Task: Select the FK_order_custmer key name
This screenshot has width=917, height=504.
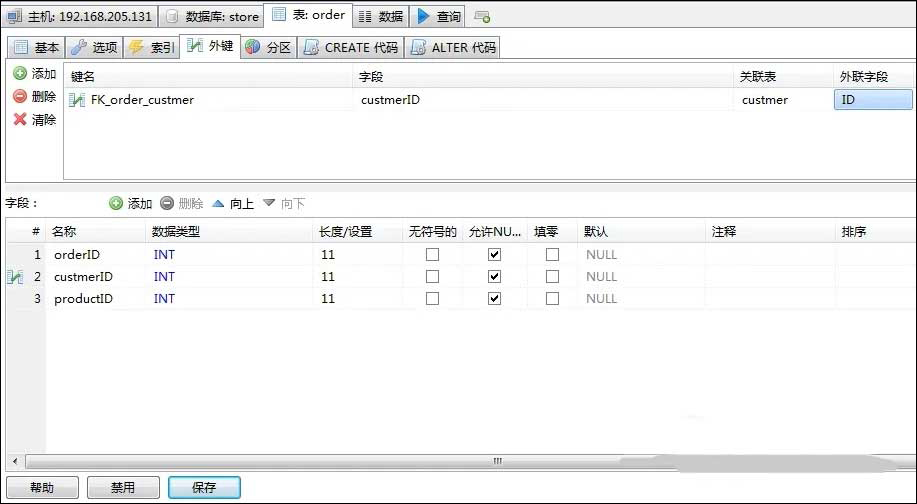Action: (142, 100)
